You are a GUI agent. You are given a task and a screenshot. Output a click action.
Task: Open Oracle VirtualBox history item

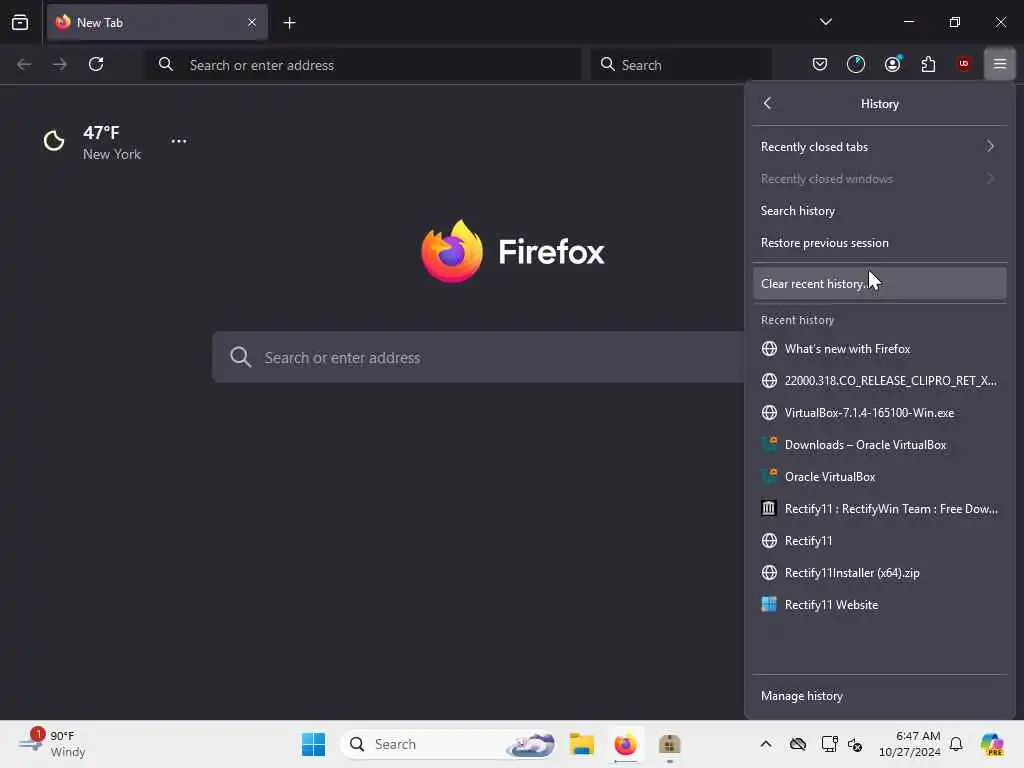879,477
